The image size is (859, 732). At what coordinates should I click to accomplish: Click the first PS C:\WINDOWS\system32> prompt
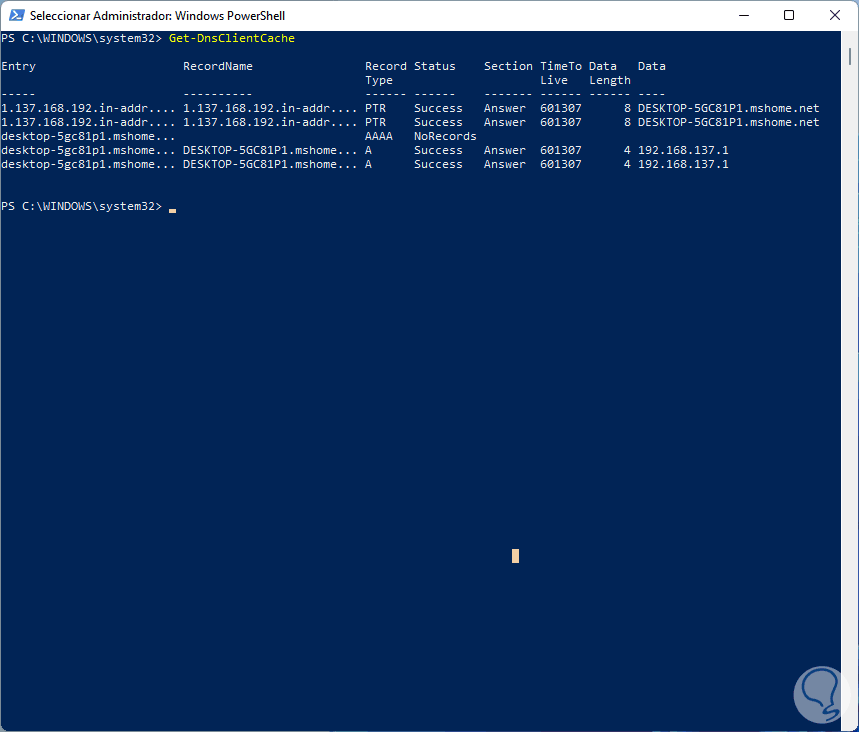[82, 38]
